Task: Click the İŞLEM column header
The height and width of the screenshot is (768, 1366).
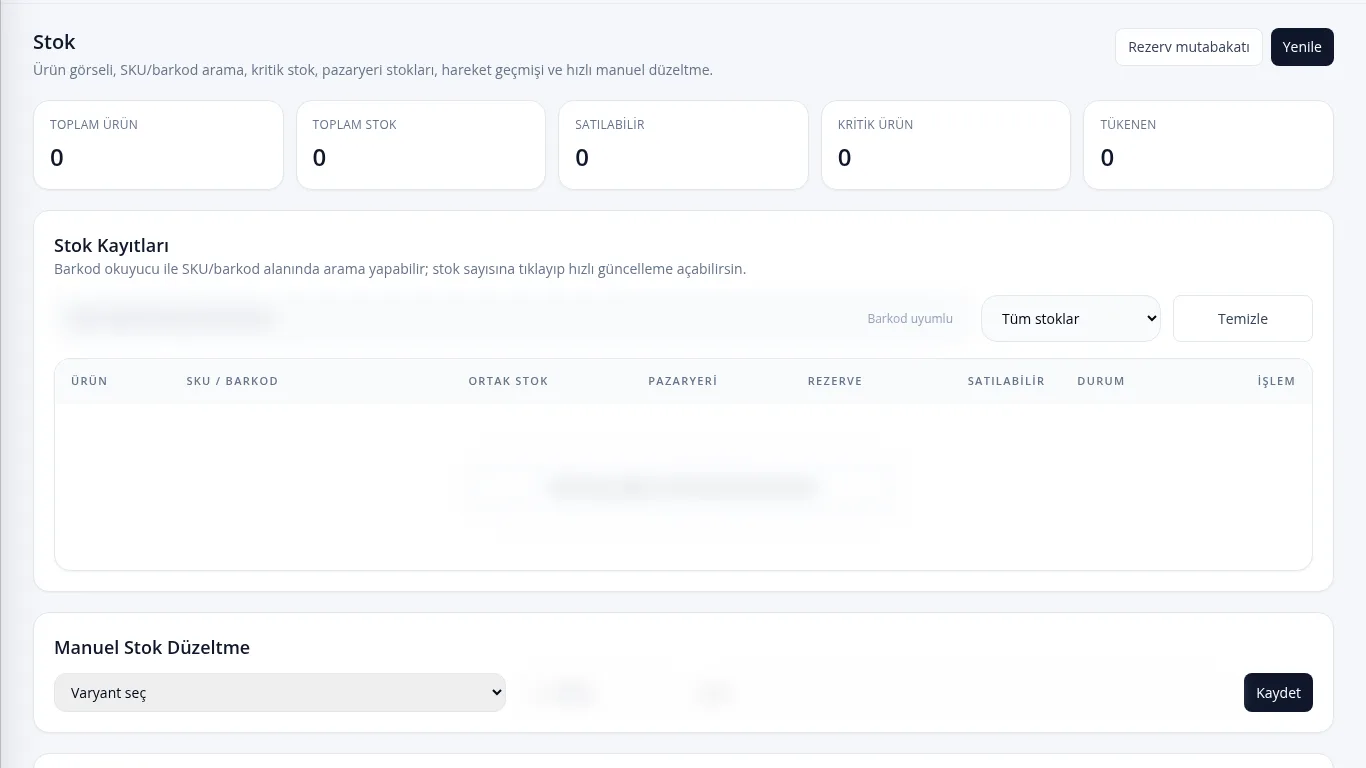Action: pos(1276,381)
